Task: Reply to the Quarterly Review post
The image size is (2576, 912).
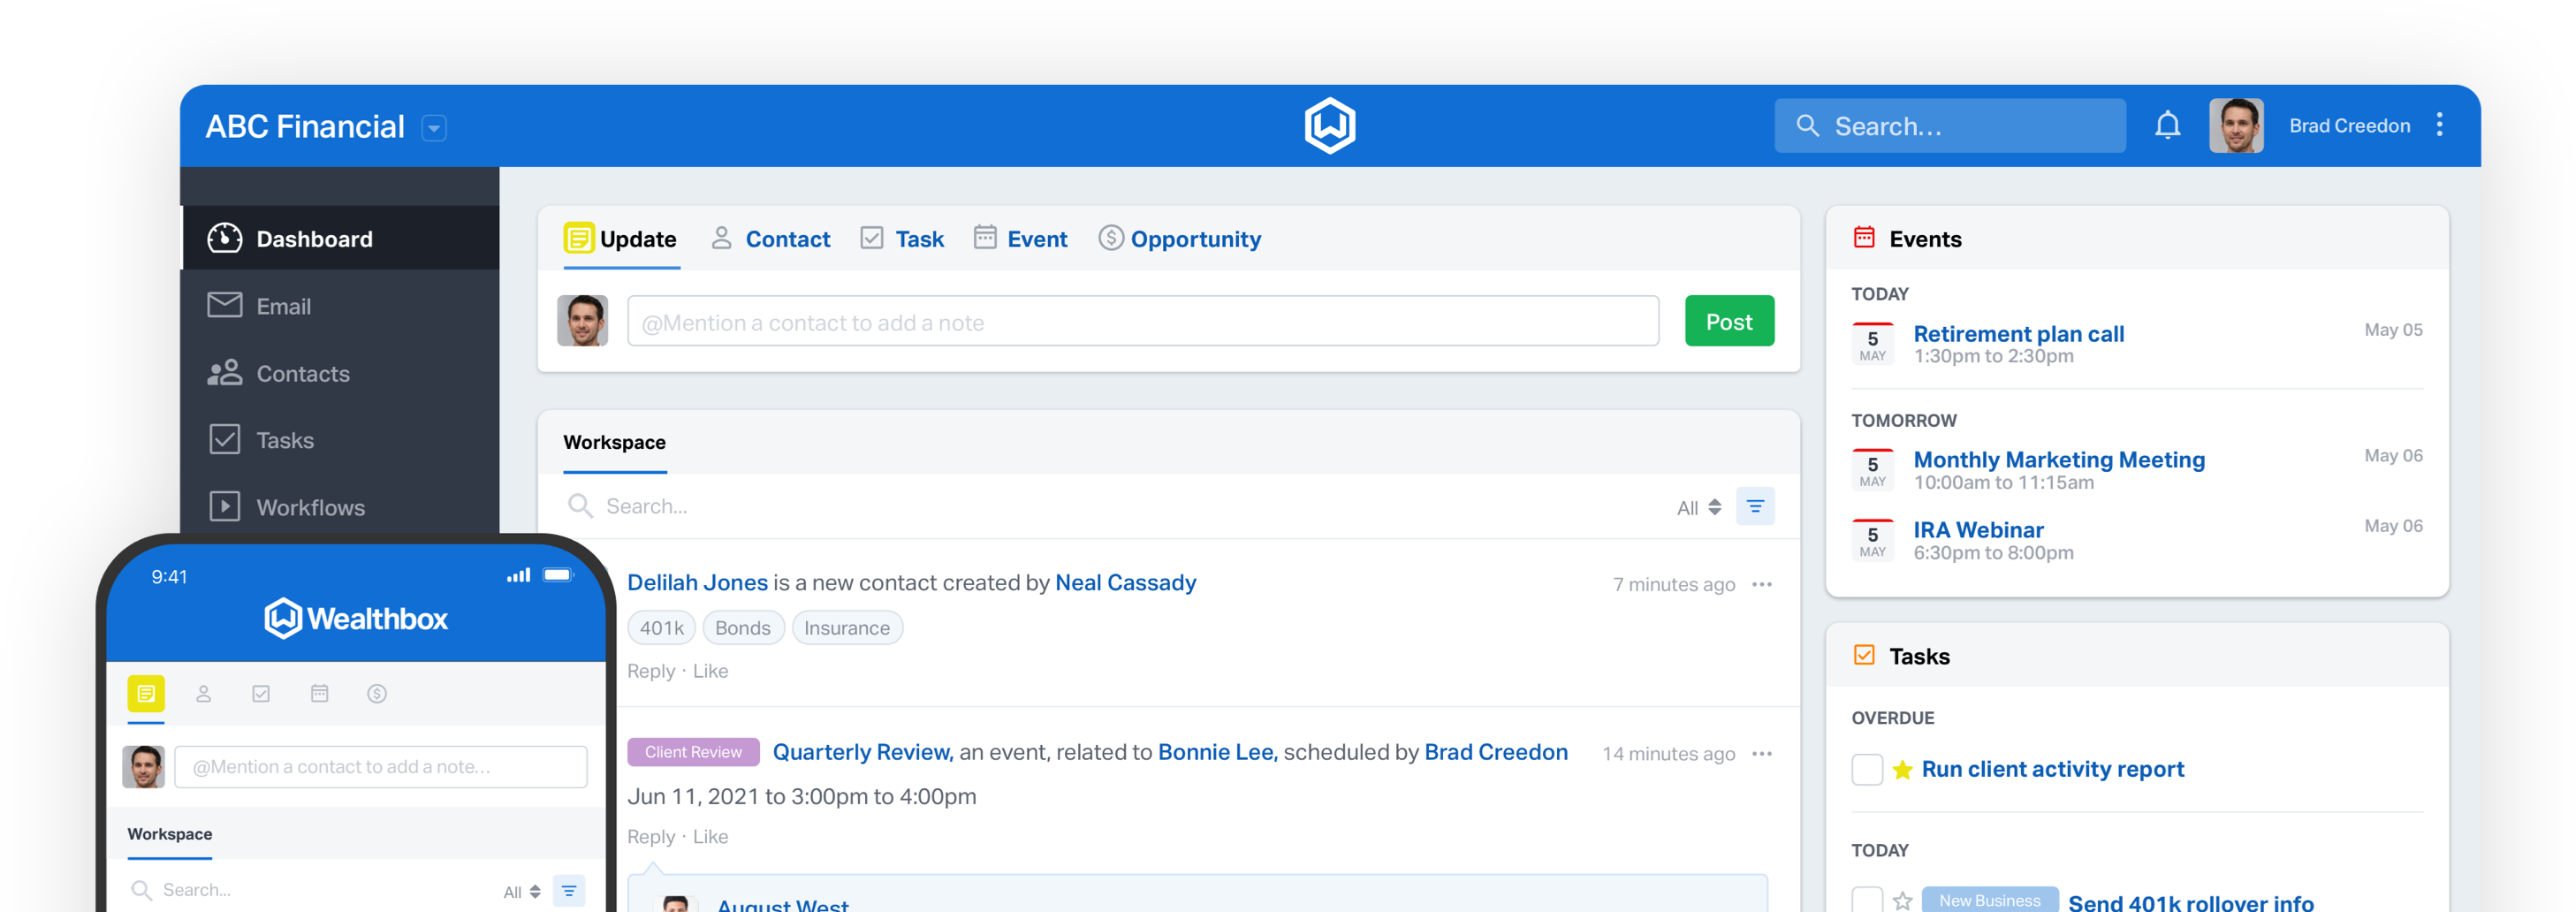Action: tap(650, 836)
